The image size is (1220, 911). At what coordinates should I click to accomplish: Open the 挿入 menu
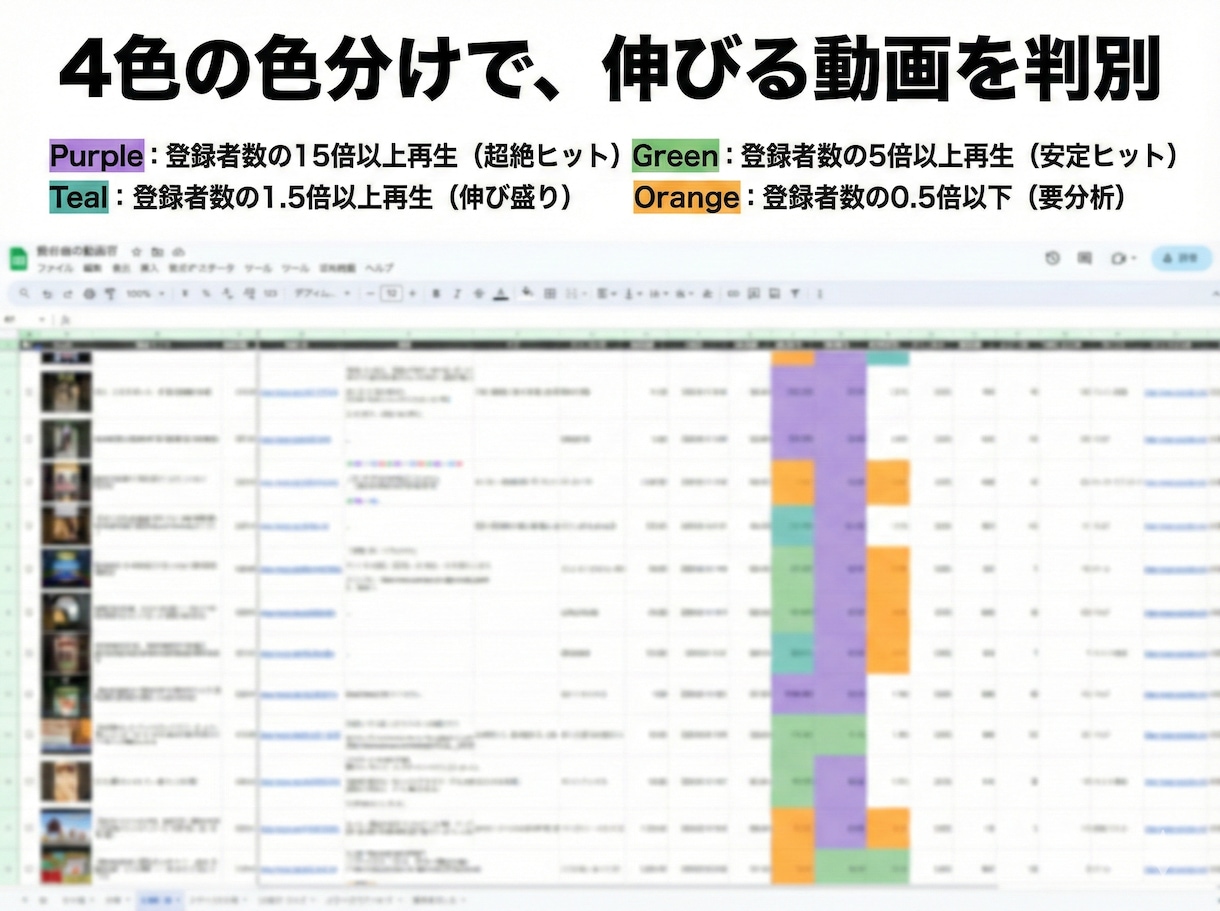(149, 268)
